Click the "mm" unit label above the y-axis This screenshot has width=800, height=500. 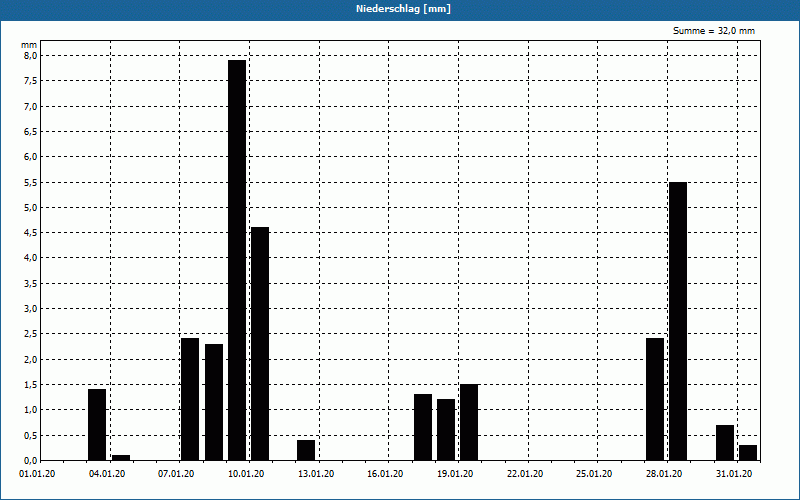(x=29, y=45)
